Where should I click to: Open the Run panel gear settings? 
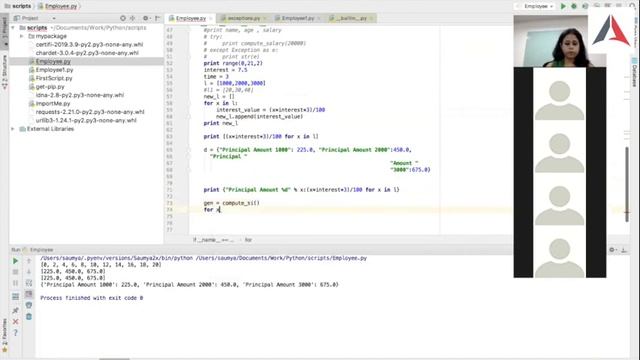(x=612, y=250)
